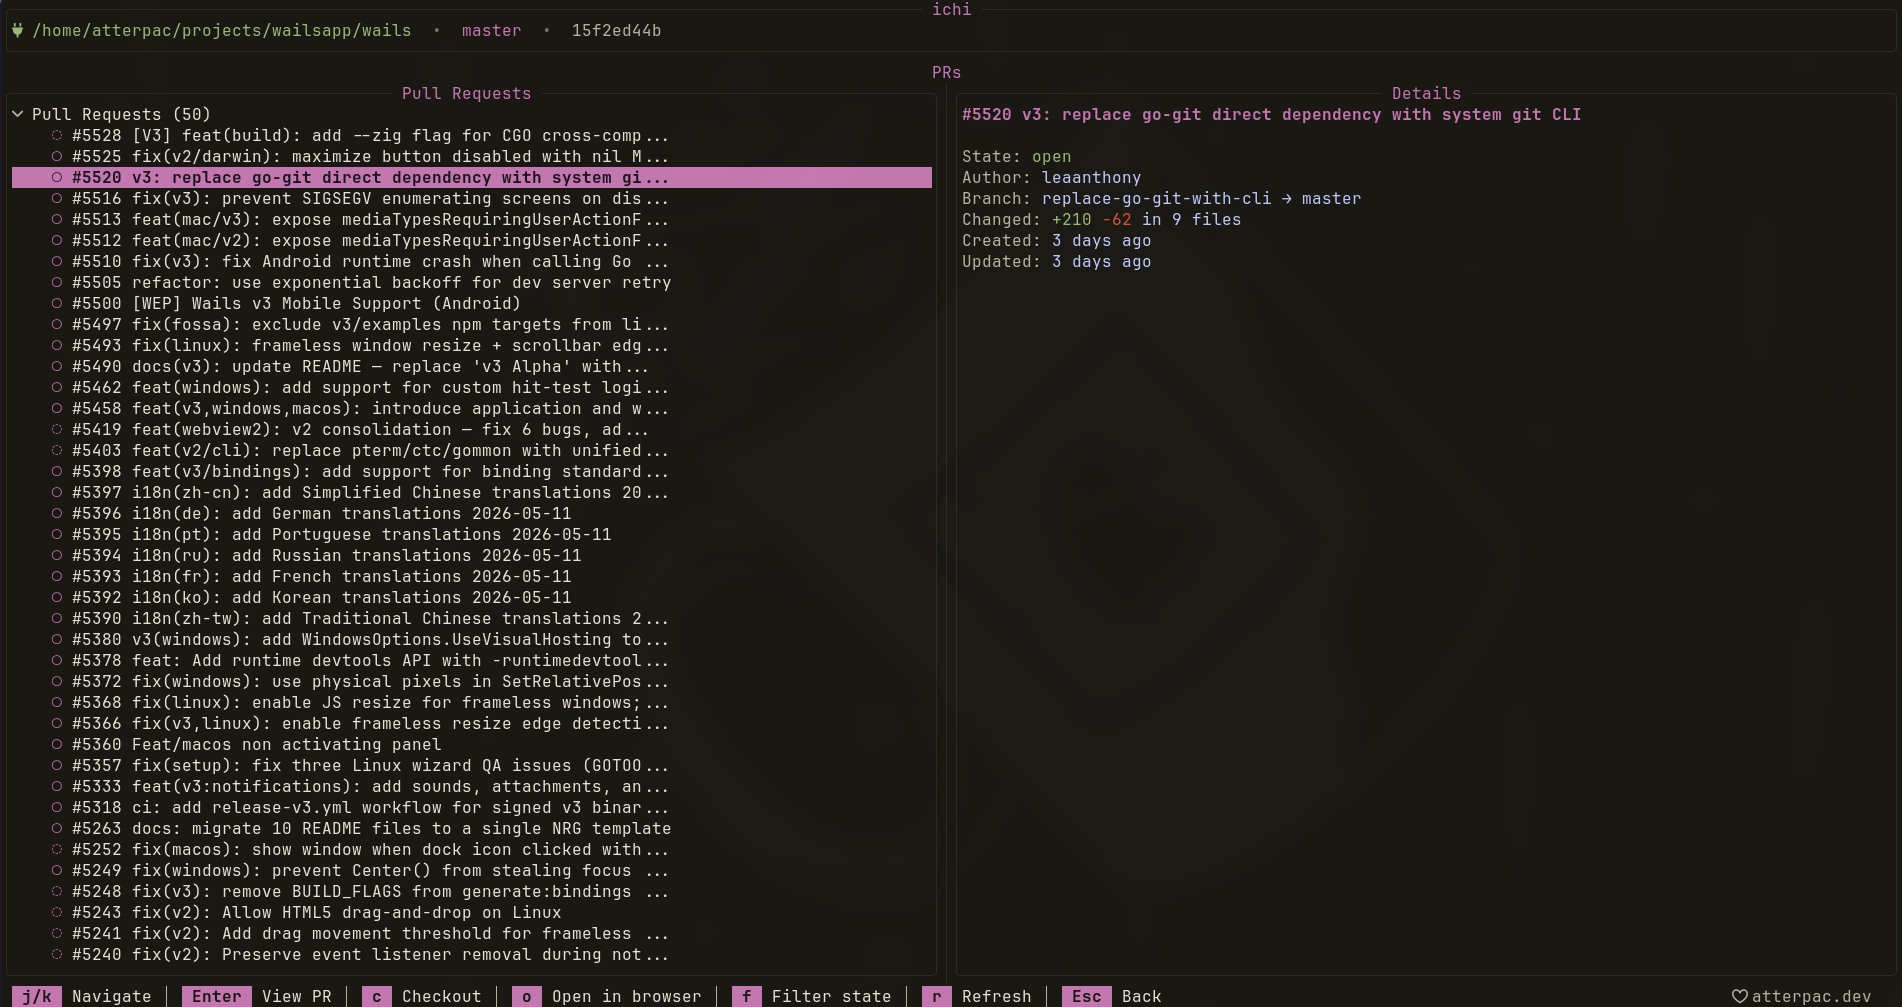Click the Esc Back shortcut
Viewport: 1902px width, 1007px height.
click(x=1111, y=996)
